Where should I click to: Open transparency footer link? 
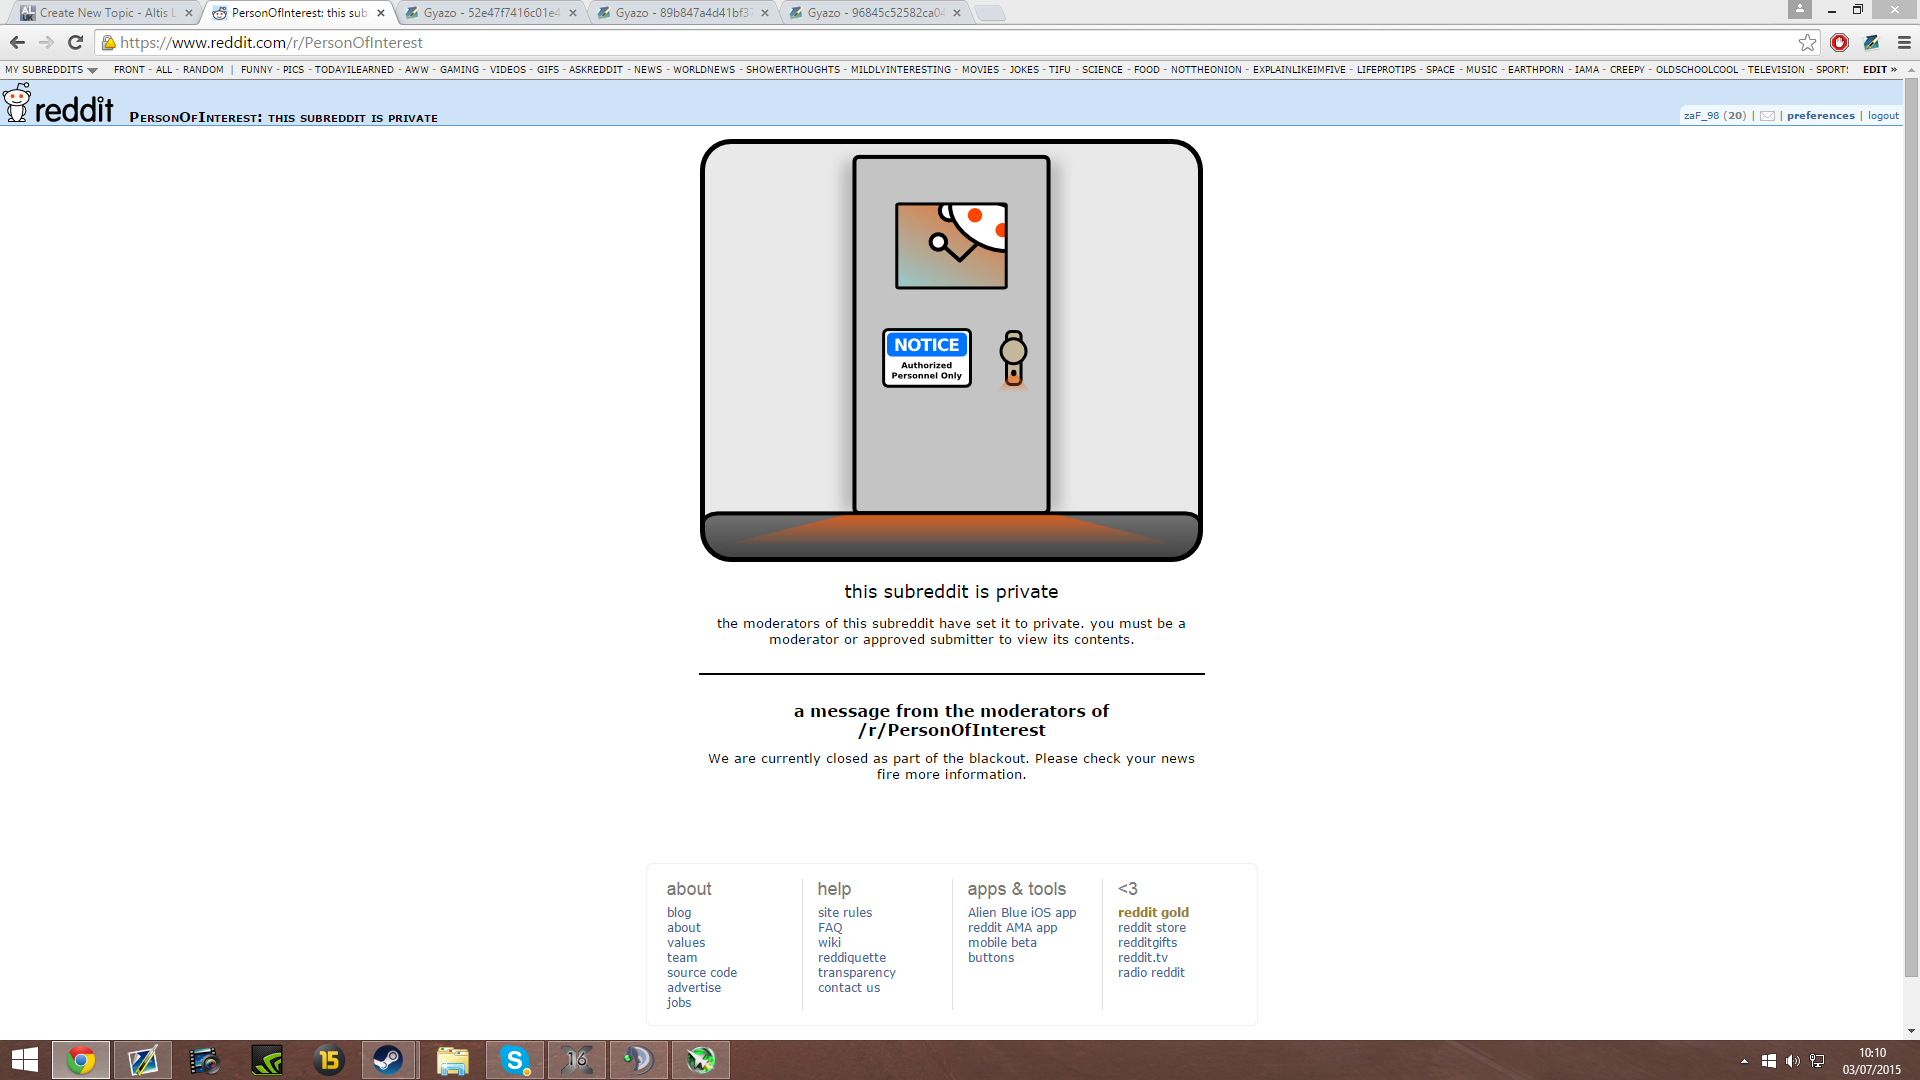856,972
